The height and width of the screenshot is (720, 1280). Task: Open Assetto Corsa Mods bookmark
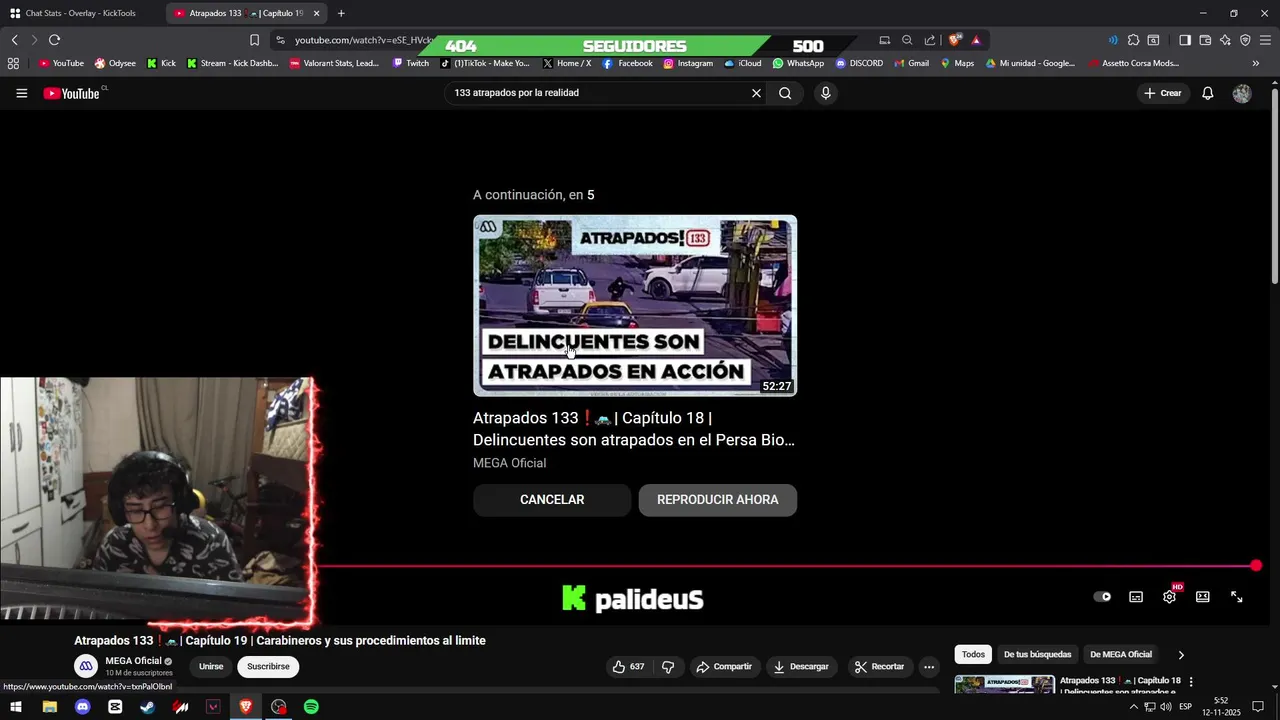pos(1133,63)
